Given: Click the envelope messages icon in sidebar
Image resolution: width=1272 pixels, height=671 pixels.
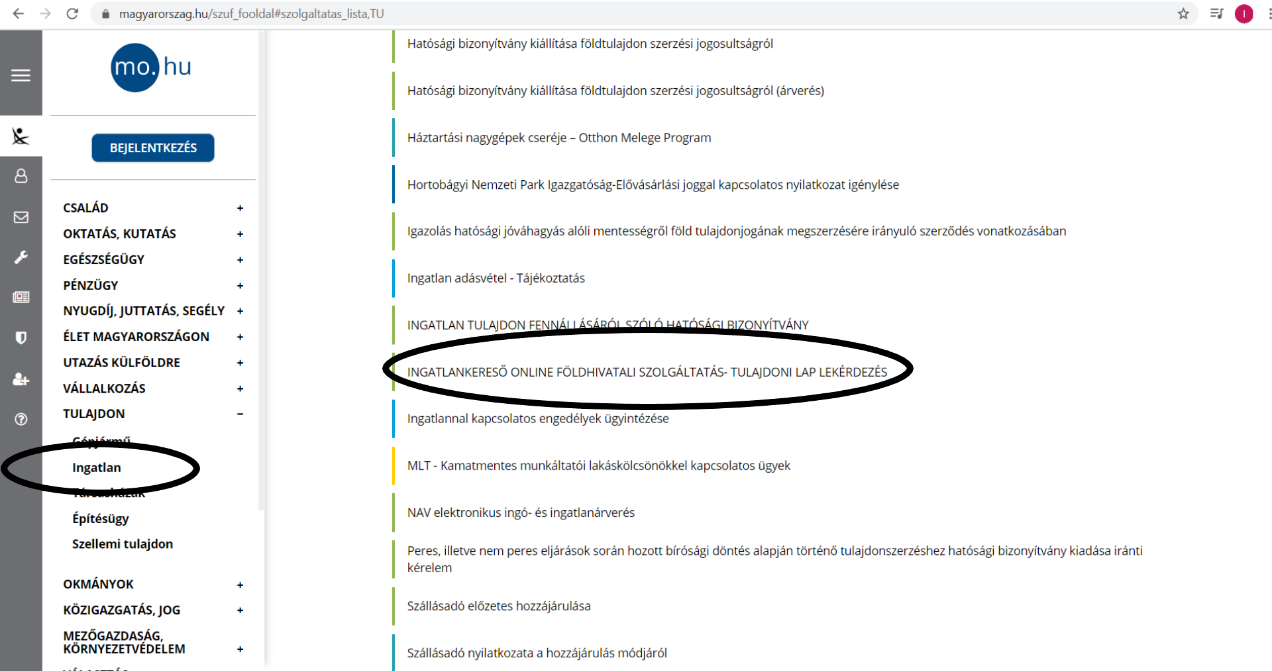Looking at the screenshot, I should tap(20, 217).
